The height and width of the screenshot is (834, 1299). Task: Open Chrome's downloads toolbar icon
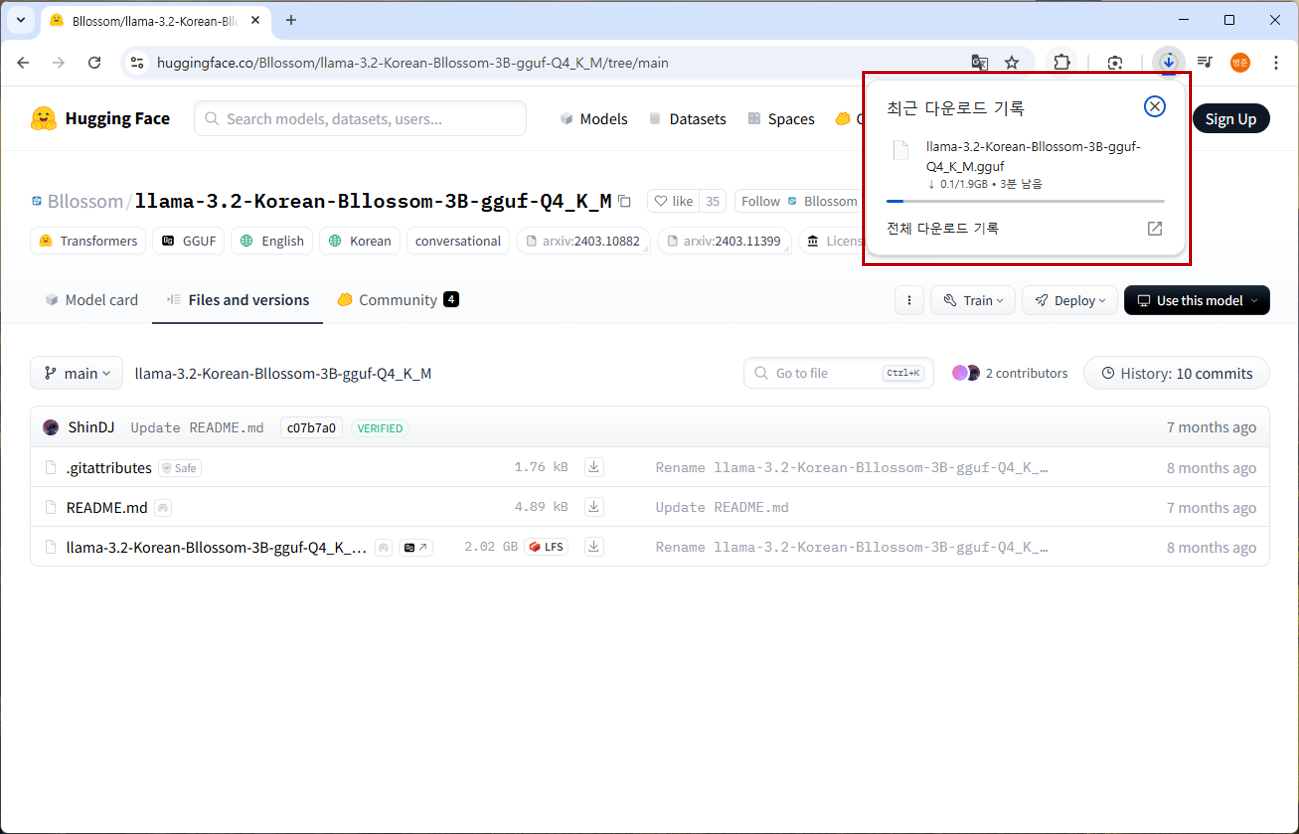(1168, 62)
